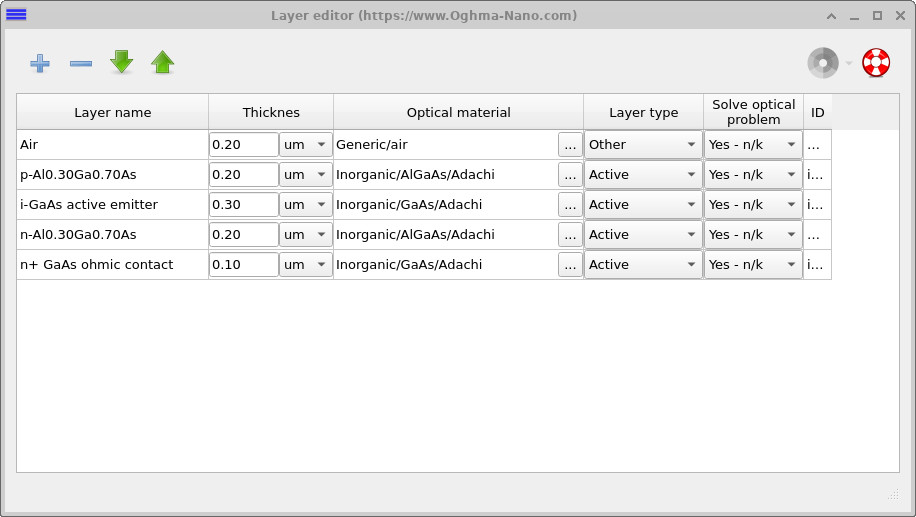
Task: Edit thickness value of n-Al0.30Ga0.70As layer
Action: (244, 234)
